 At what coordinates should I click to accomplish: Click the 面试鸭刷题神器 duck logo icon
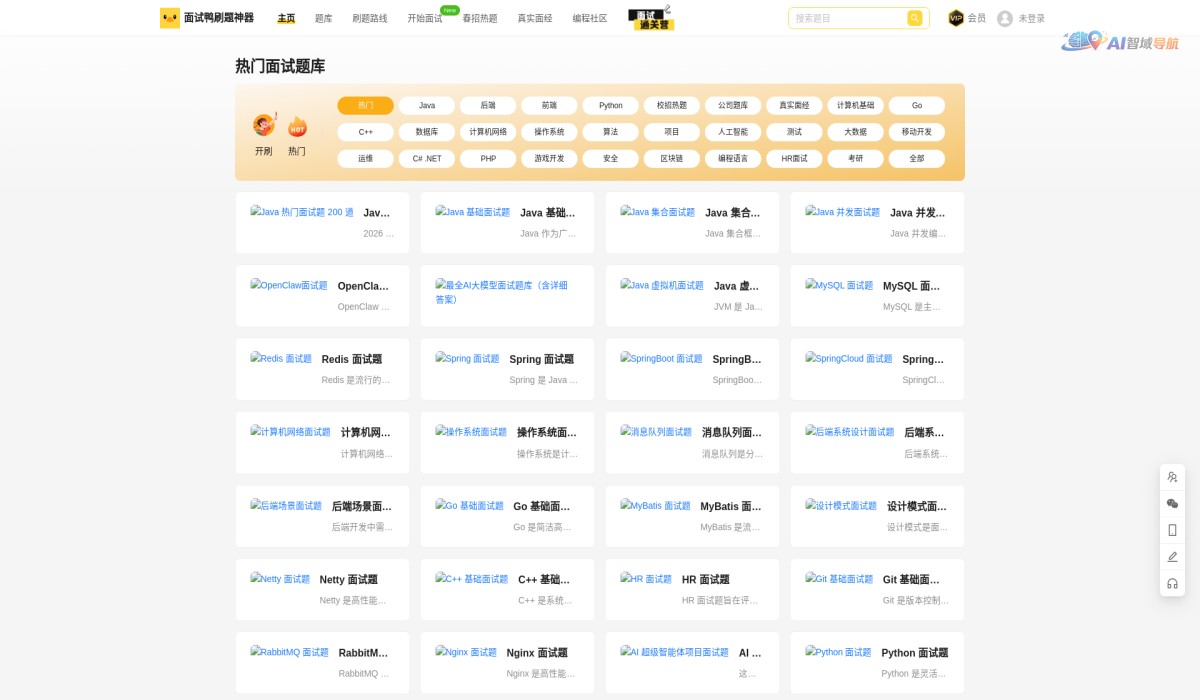pos(169,17)
